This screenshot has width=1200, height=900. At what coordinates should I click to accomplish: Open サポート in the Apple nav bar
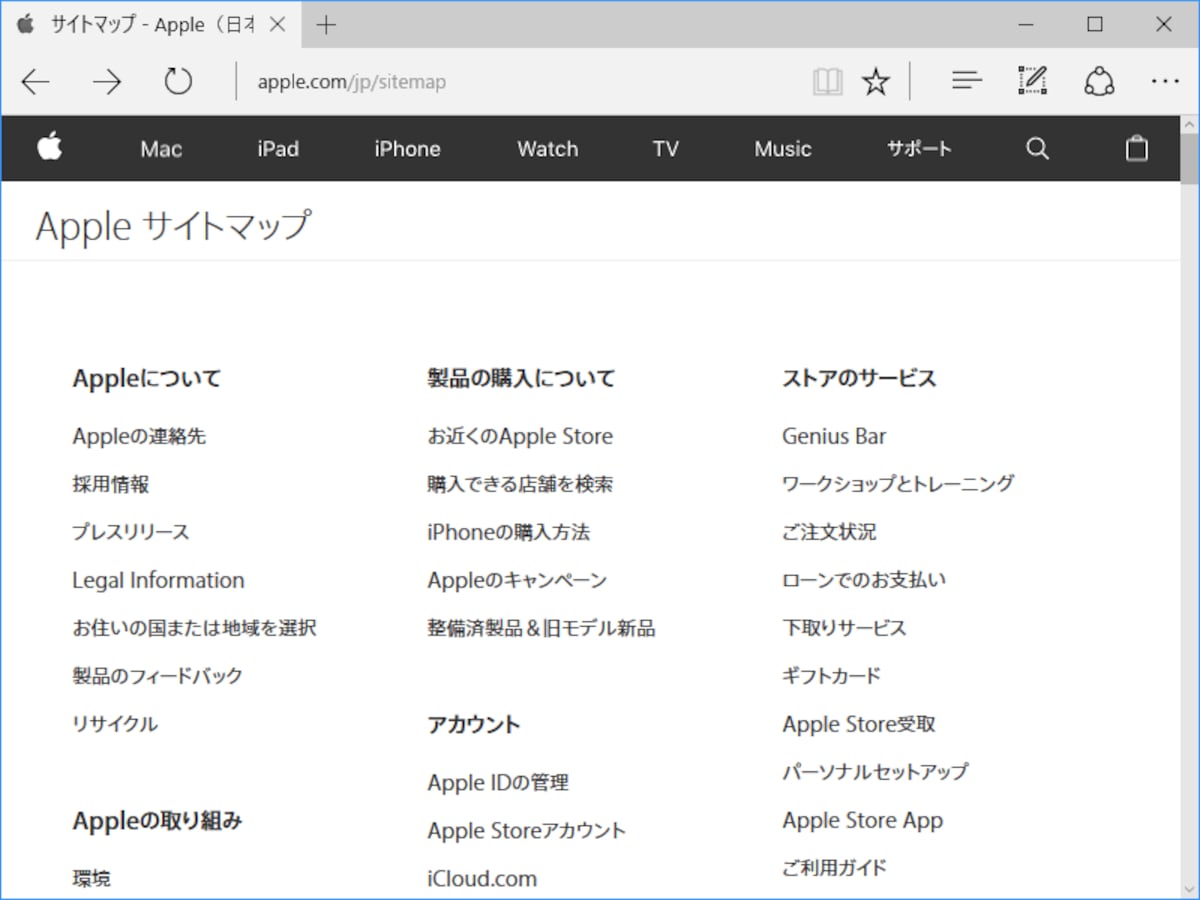(x=919, y=149)
